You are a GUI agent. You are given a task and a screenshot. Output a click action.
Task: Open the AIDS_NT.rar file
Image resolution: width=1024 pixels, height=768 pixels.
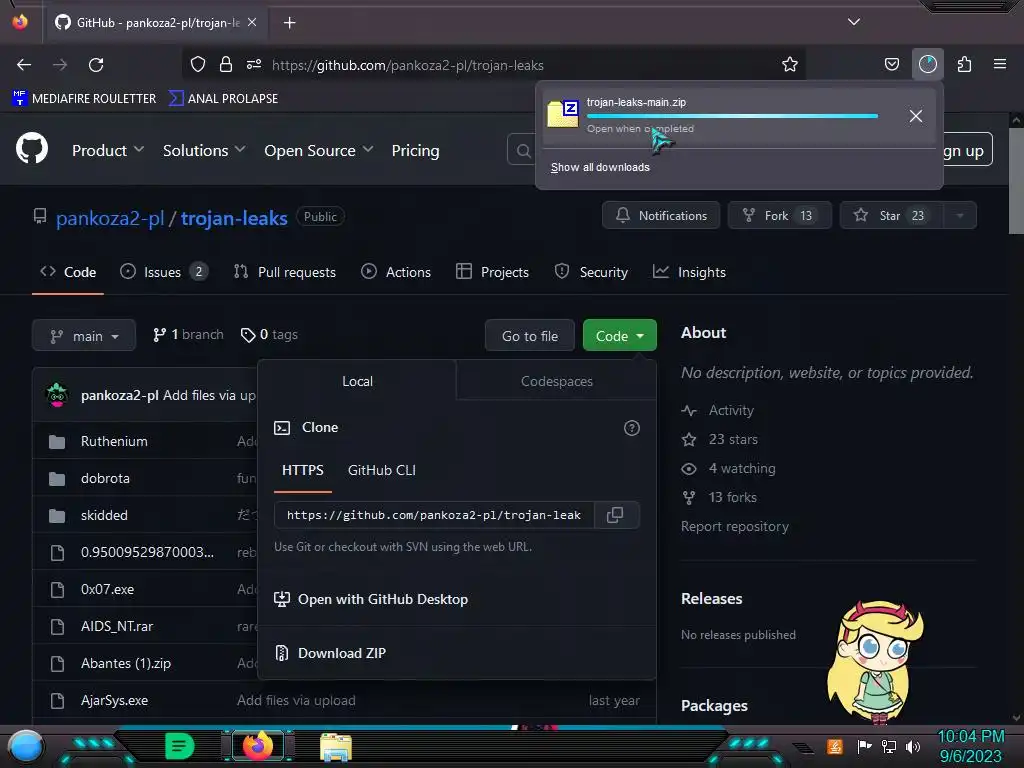[x=117, y=626]
